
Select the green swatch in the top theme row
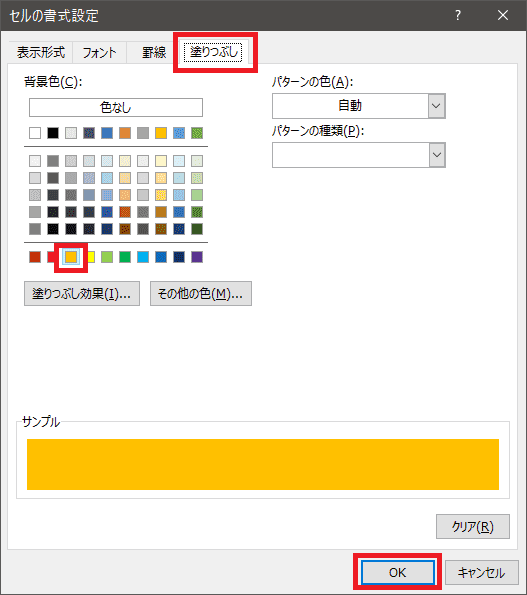click(197, 133)
